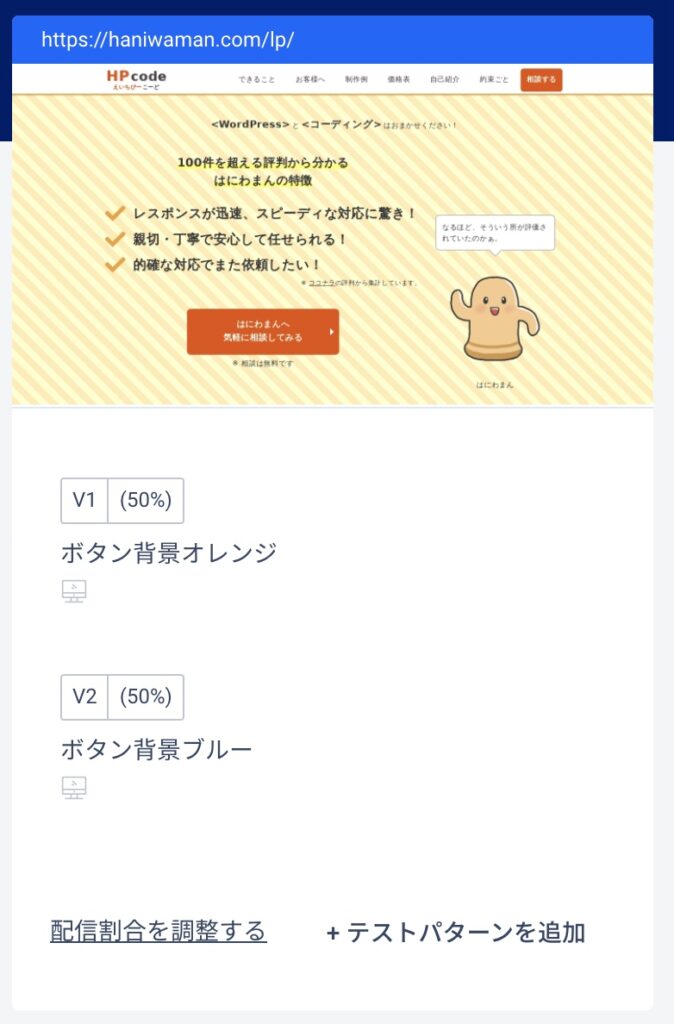Select the V1 (50%) pattern badge
This screenshot has width=674, height=1024.
coord(122,500)
